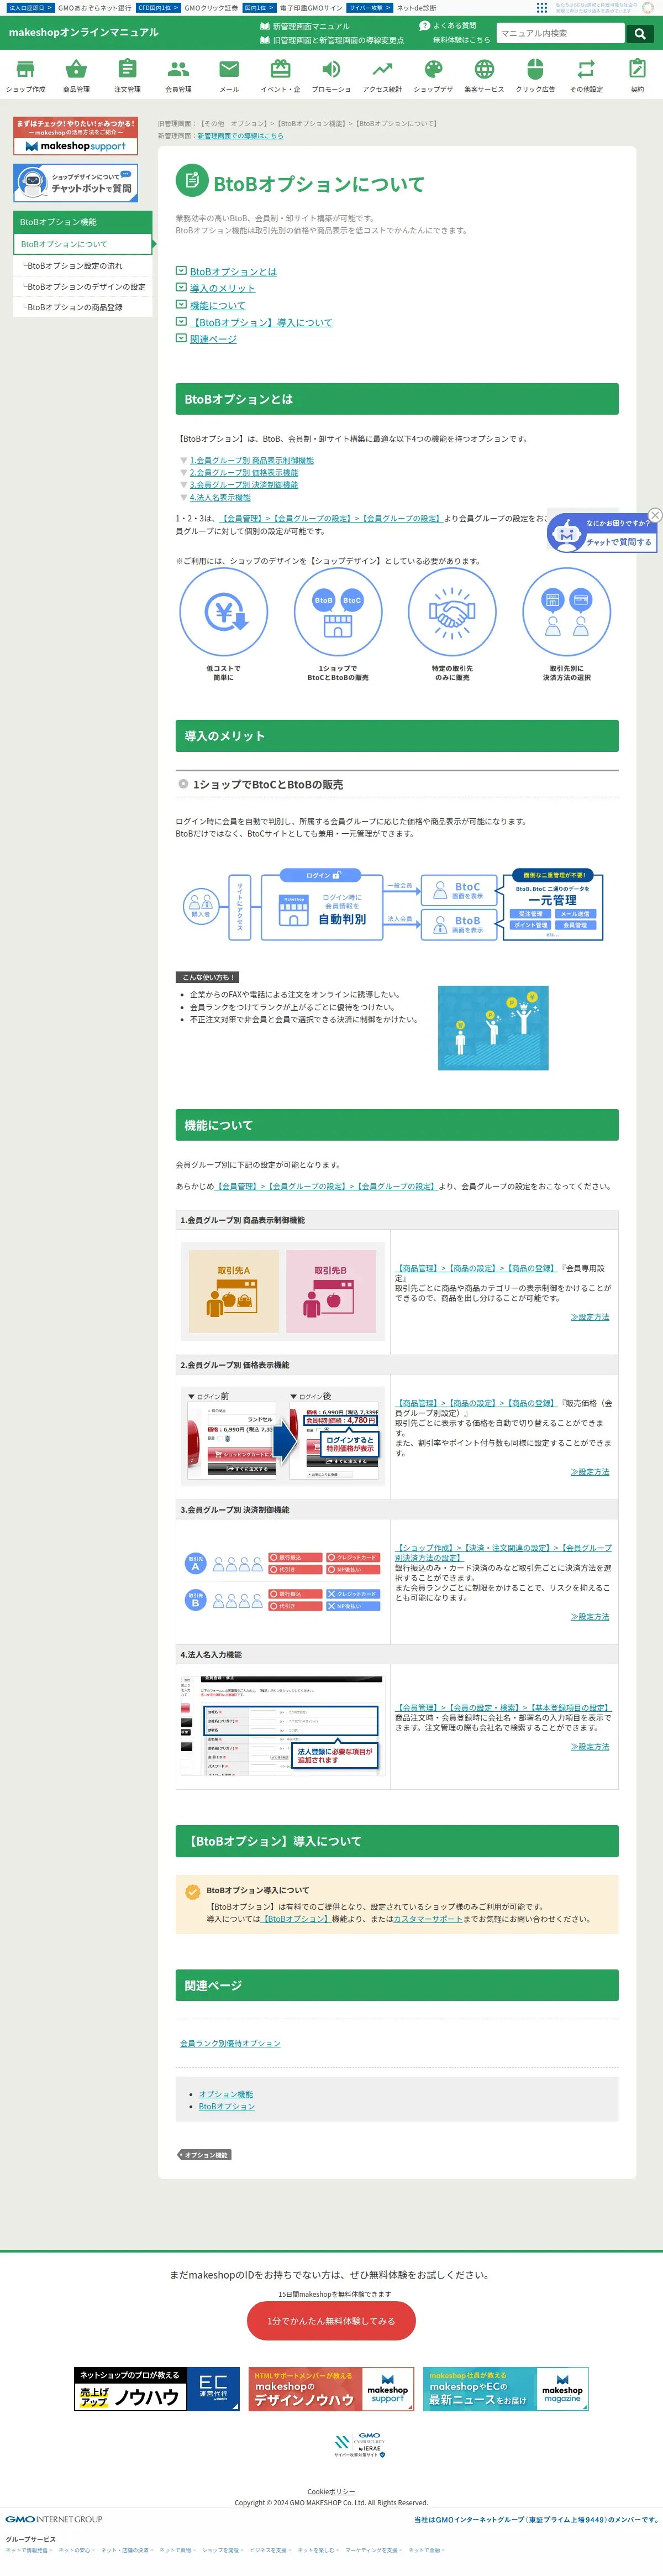The width and height of the screenshot is (663, 2576).
Task: Open 4.法人名表示機能 link
Action: 220,497
